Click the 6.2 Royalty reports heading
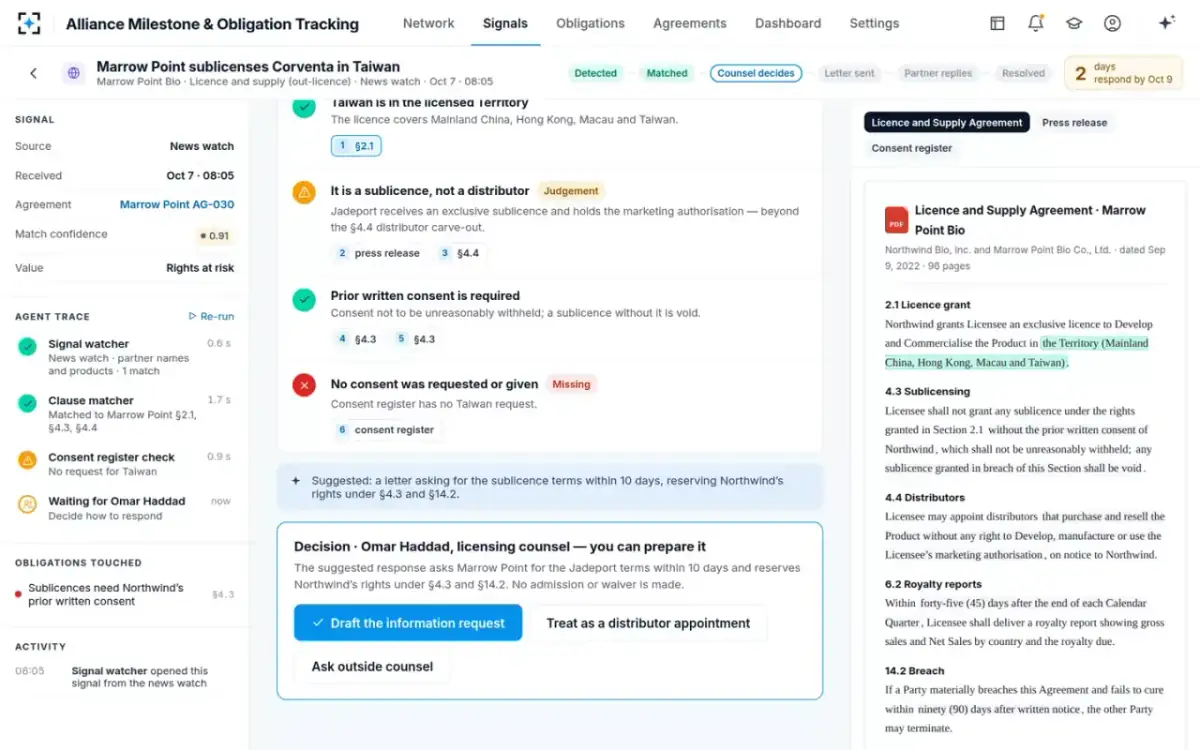 [x=933, y=584]
